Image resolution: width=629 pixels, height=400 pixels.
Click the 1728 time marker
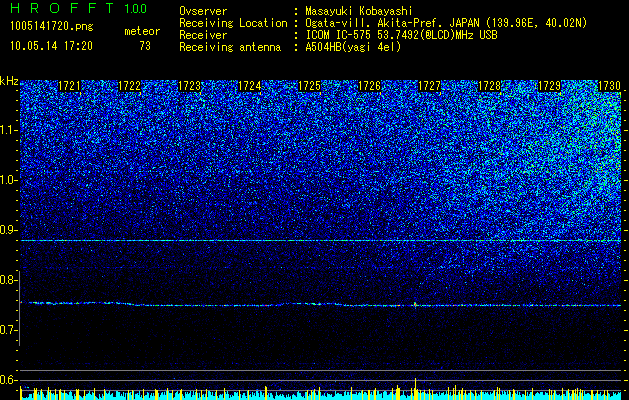click(490, 86)
